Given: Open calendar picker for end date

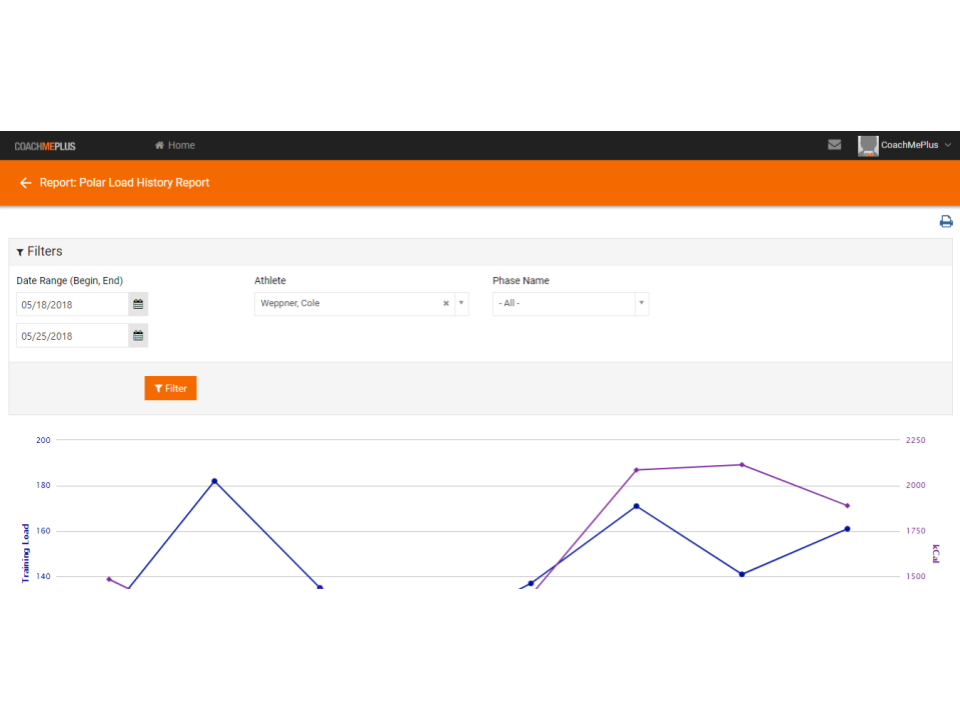Looking at the screenshot, I should (138, 336).
